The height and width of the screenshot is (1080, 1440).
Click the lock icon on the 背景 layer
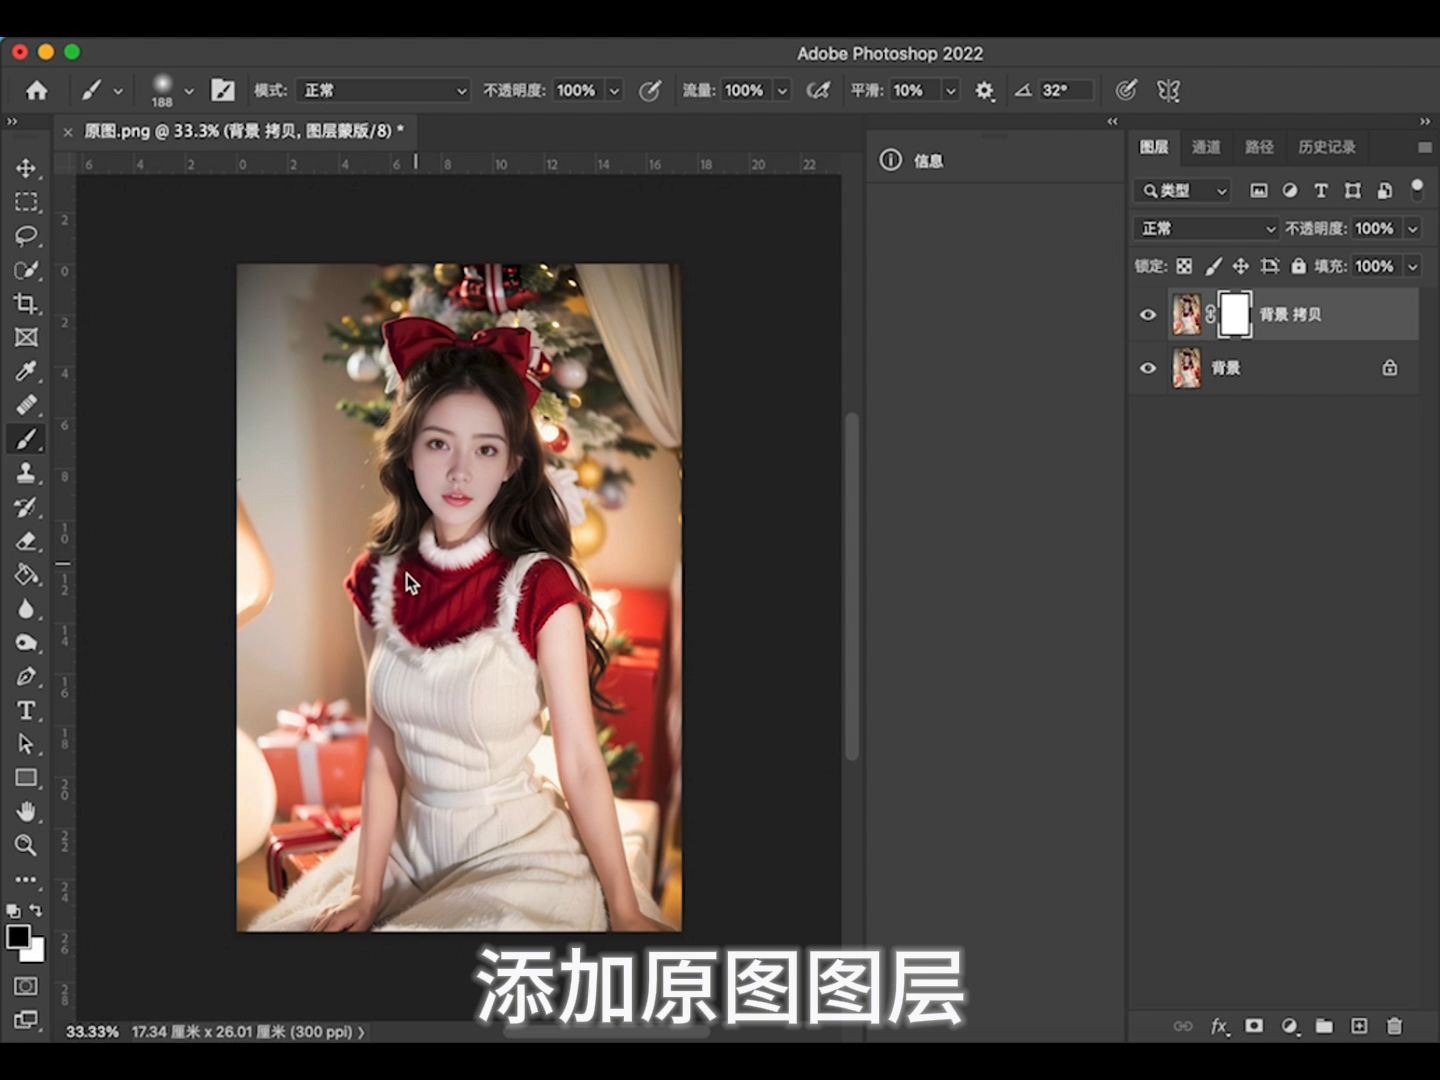[x=1389, y=368]
